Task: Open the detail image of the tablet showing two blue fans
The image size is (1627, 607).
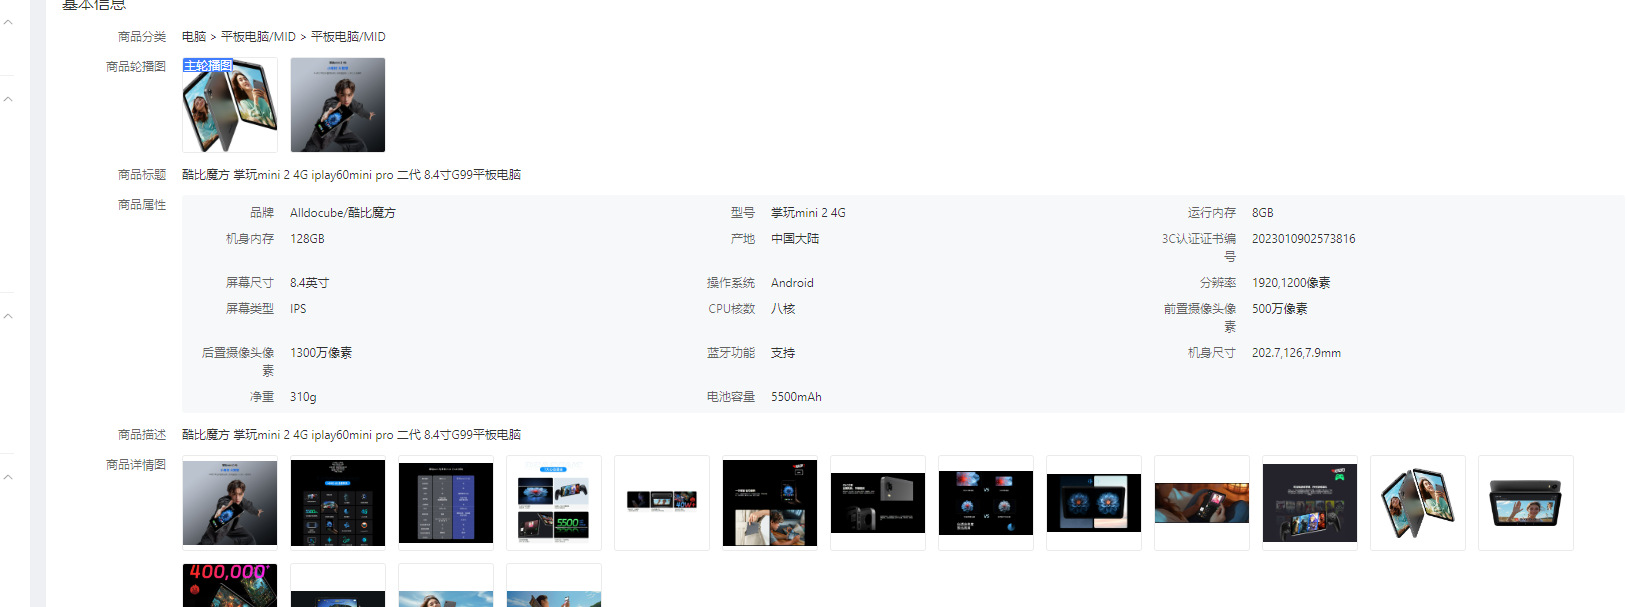Action: coord(1094,503)
